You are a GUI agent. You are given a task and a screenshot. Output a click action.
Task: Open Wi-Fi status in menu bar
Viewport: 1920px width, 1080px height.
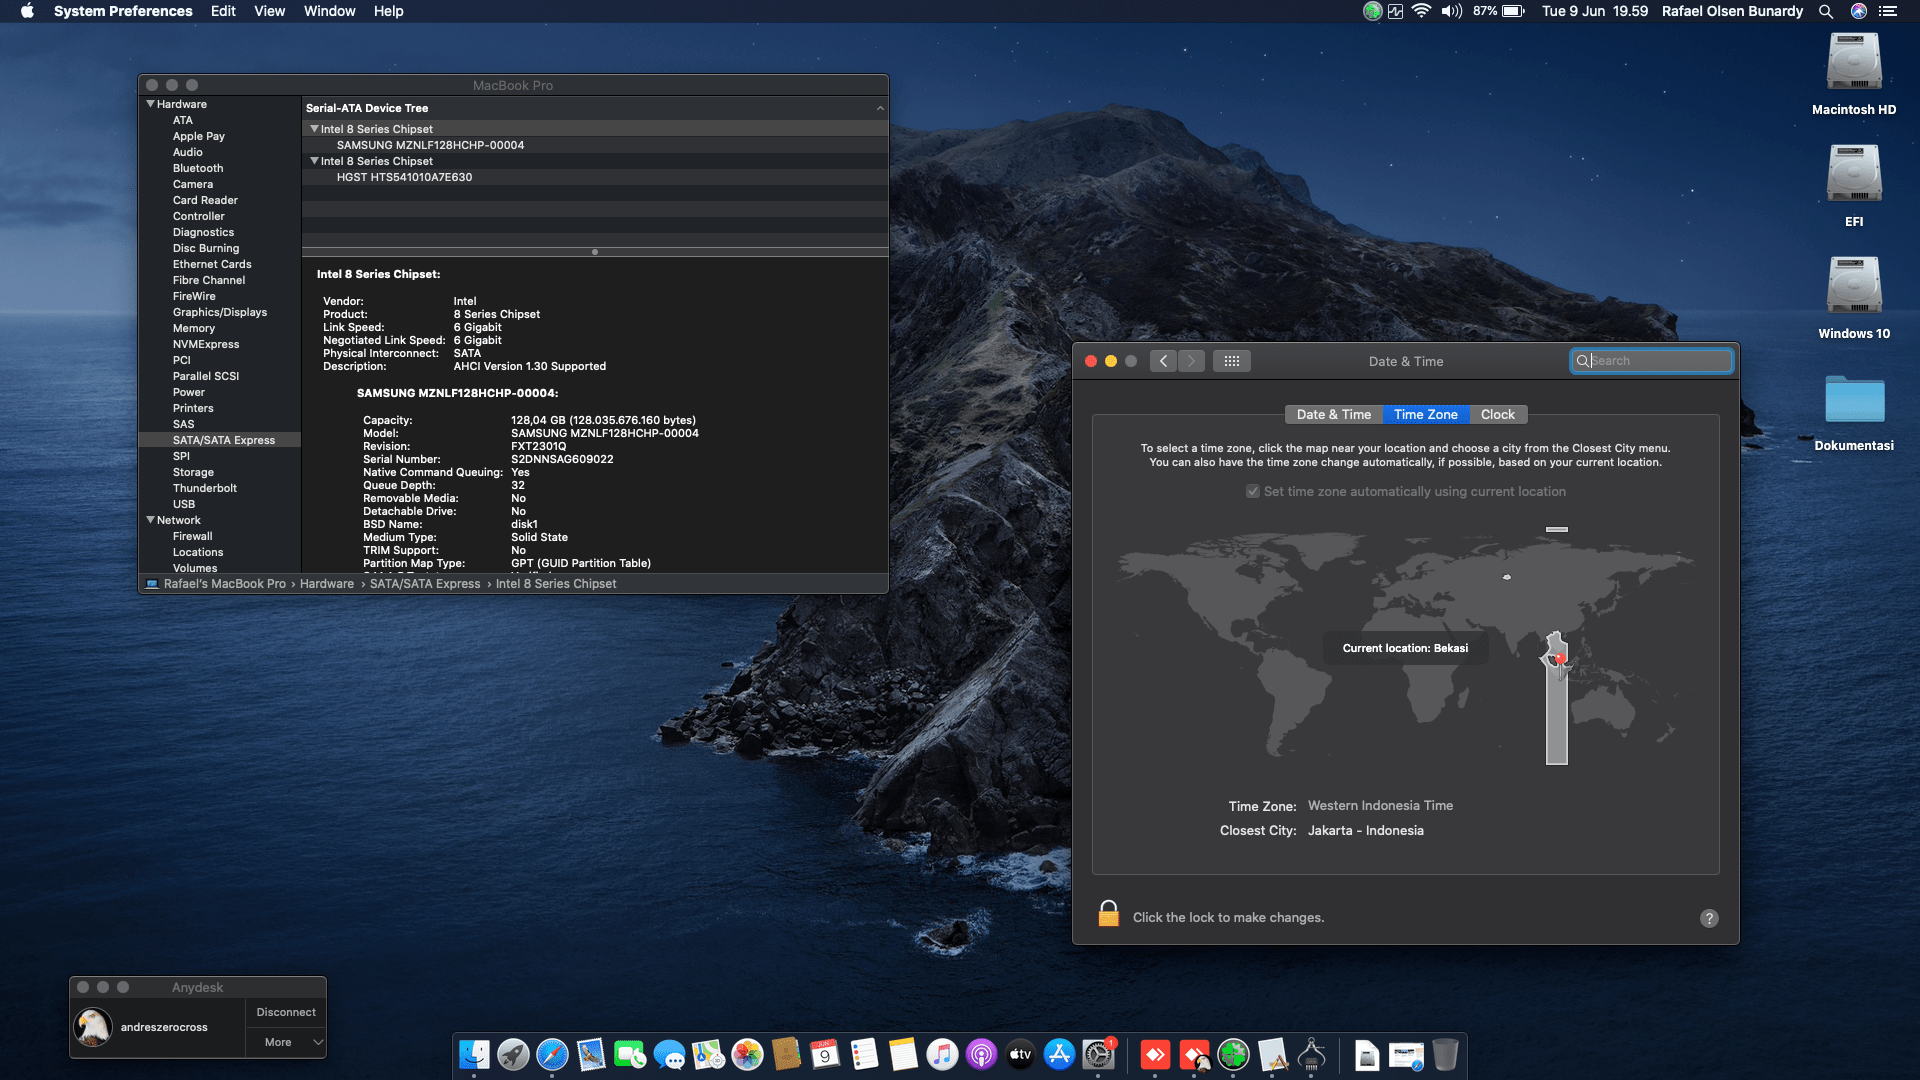tap(1421, 11)
